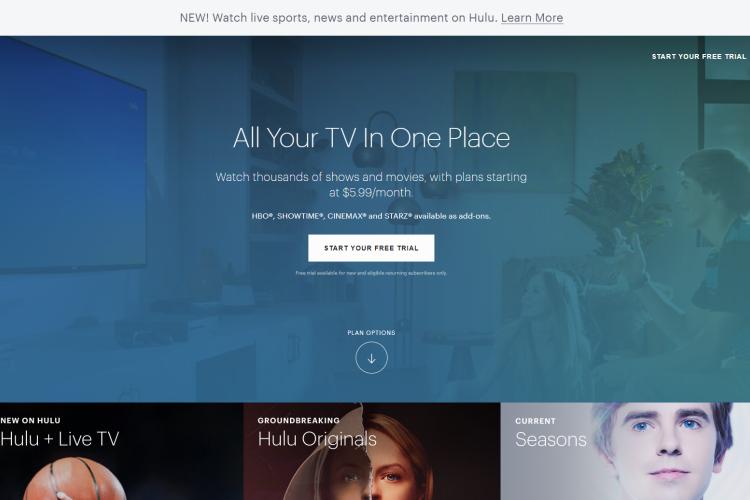Click the wall-mounted TV in the hero image

tap(72, 158)
